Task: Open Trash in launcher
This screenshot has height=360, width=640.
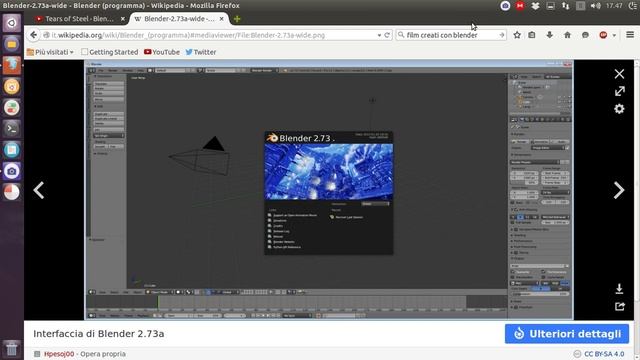Action: point(11,349)
